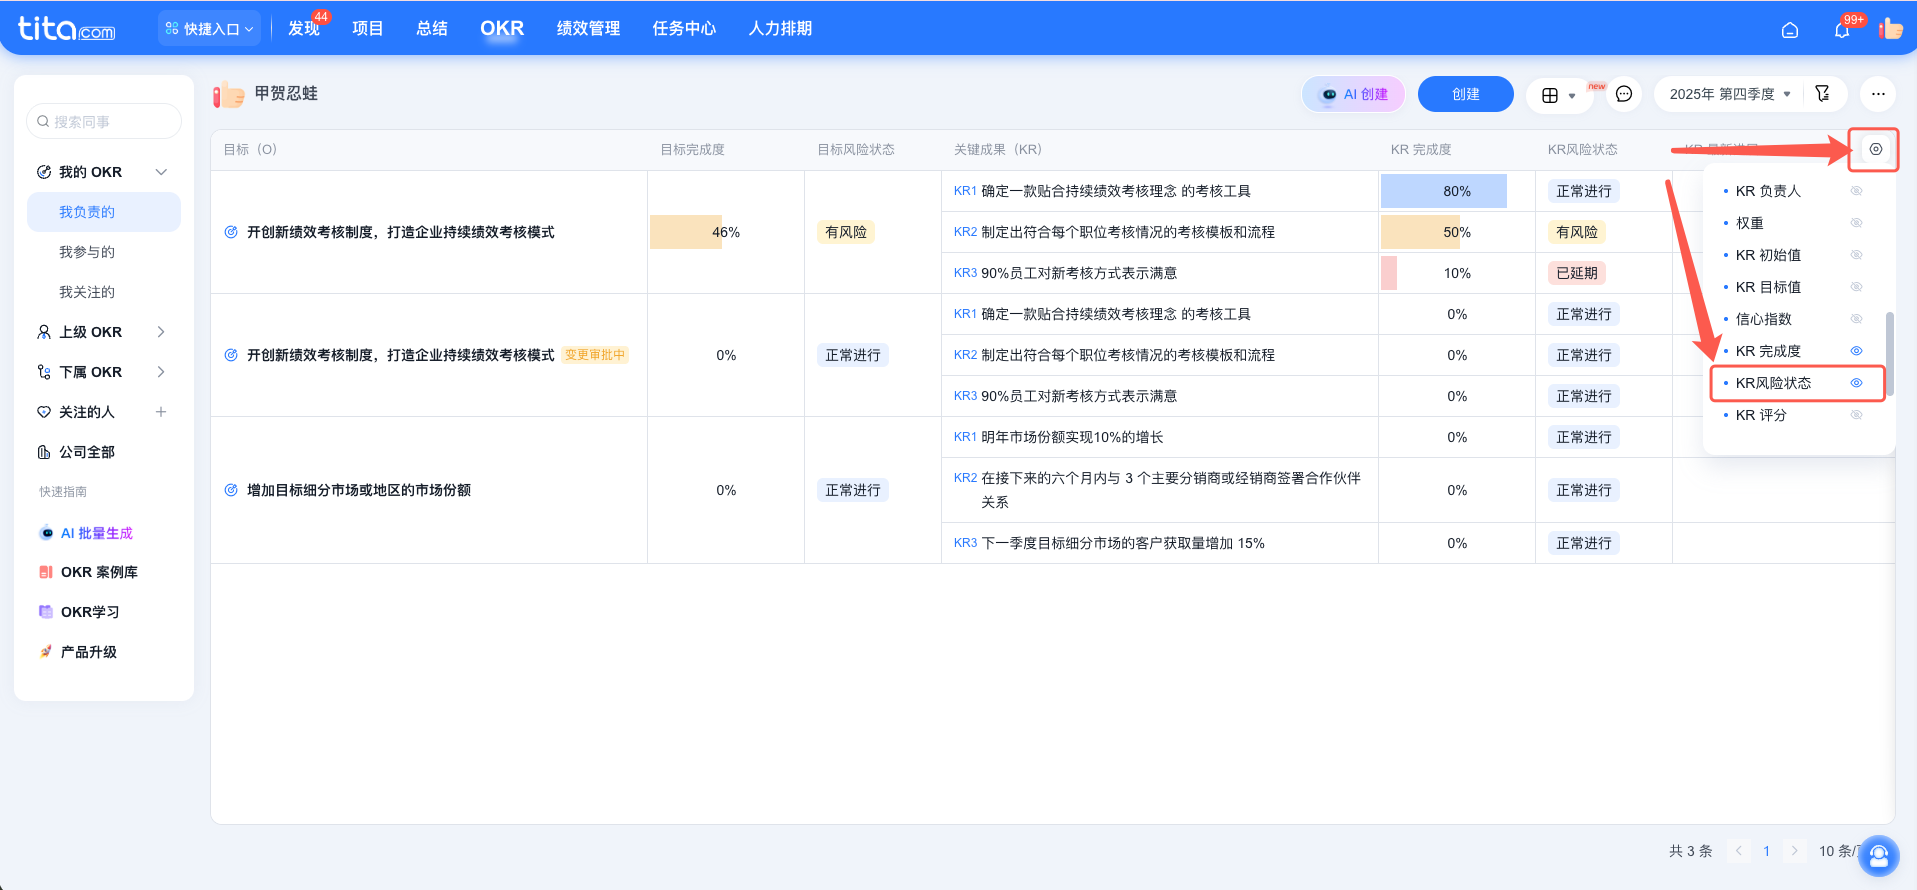
Task: Click the 80% KR progress bar
Action: tap(1444, 191)
